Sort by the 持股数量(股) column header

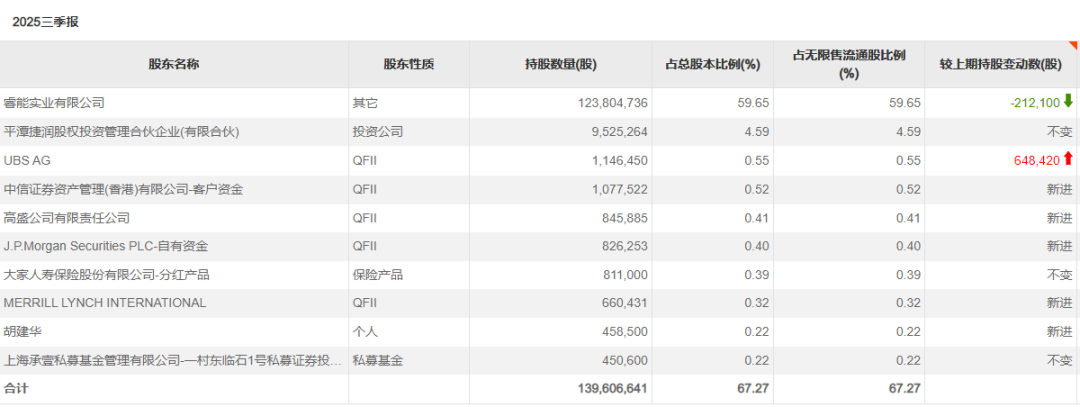coord(560,64)
